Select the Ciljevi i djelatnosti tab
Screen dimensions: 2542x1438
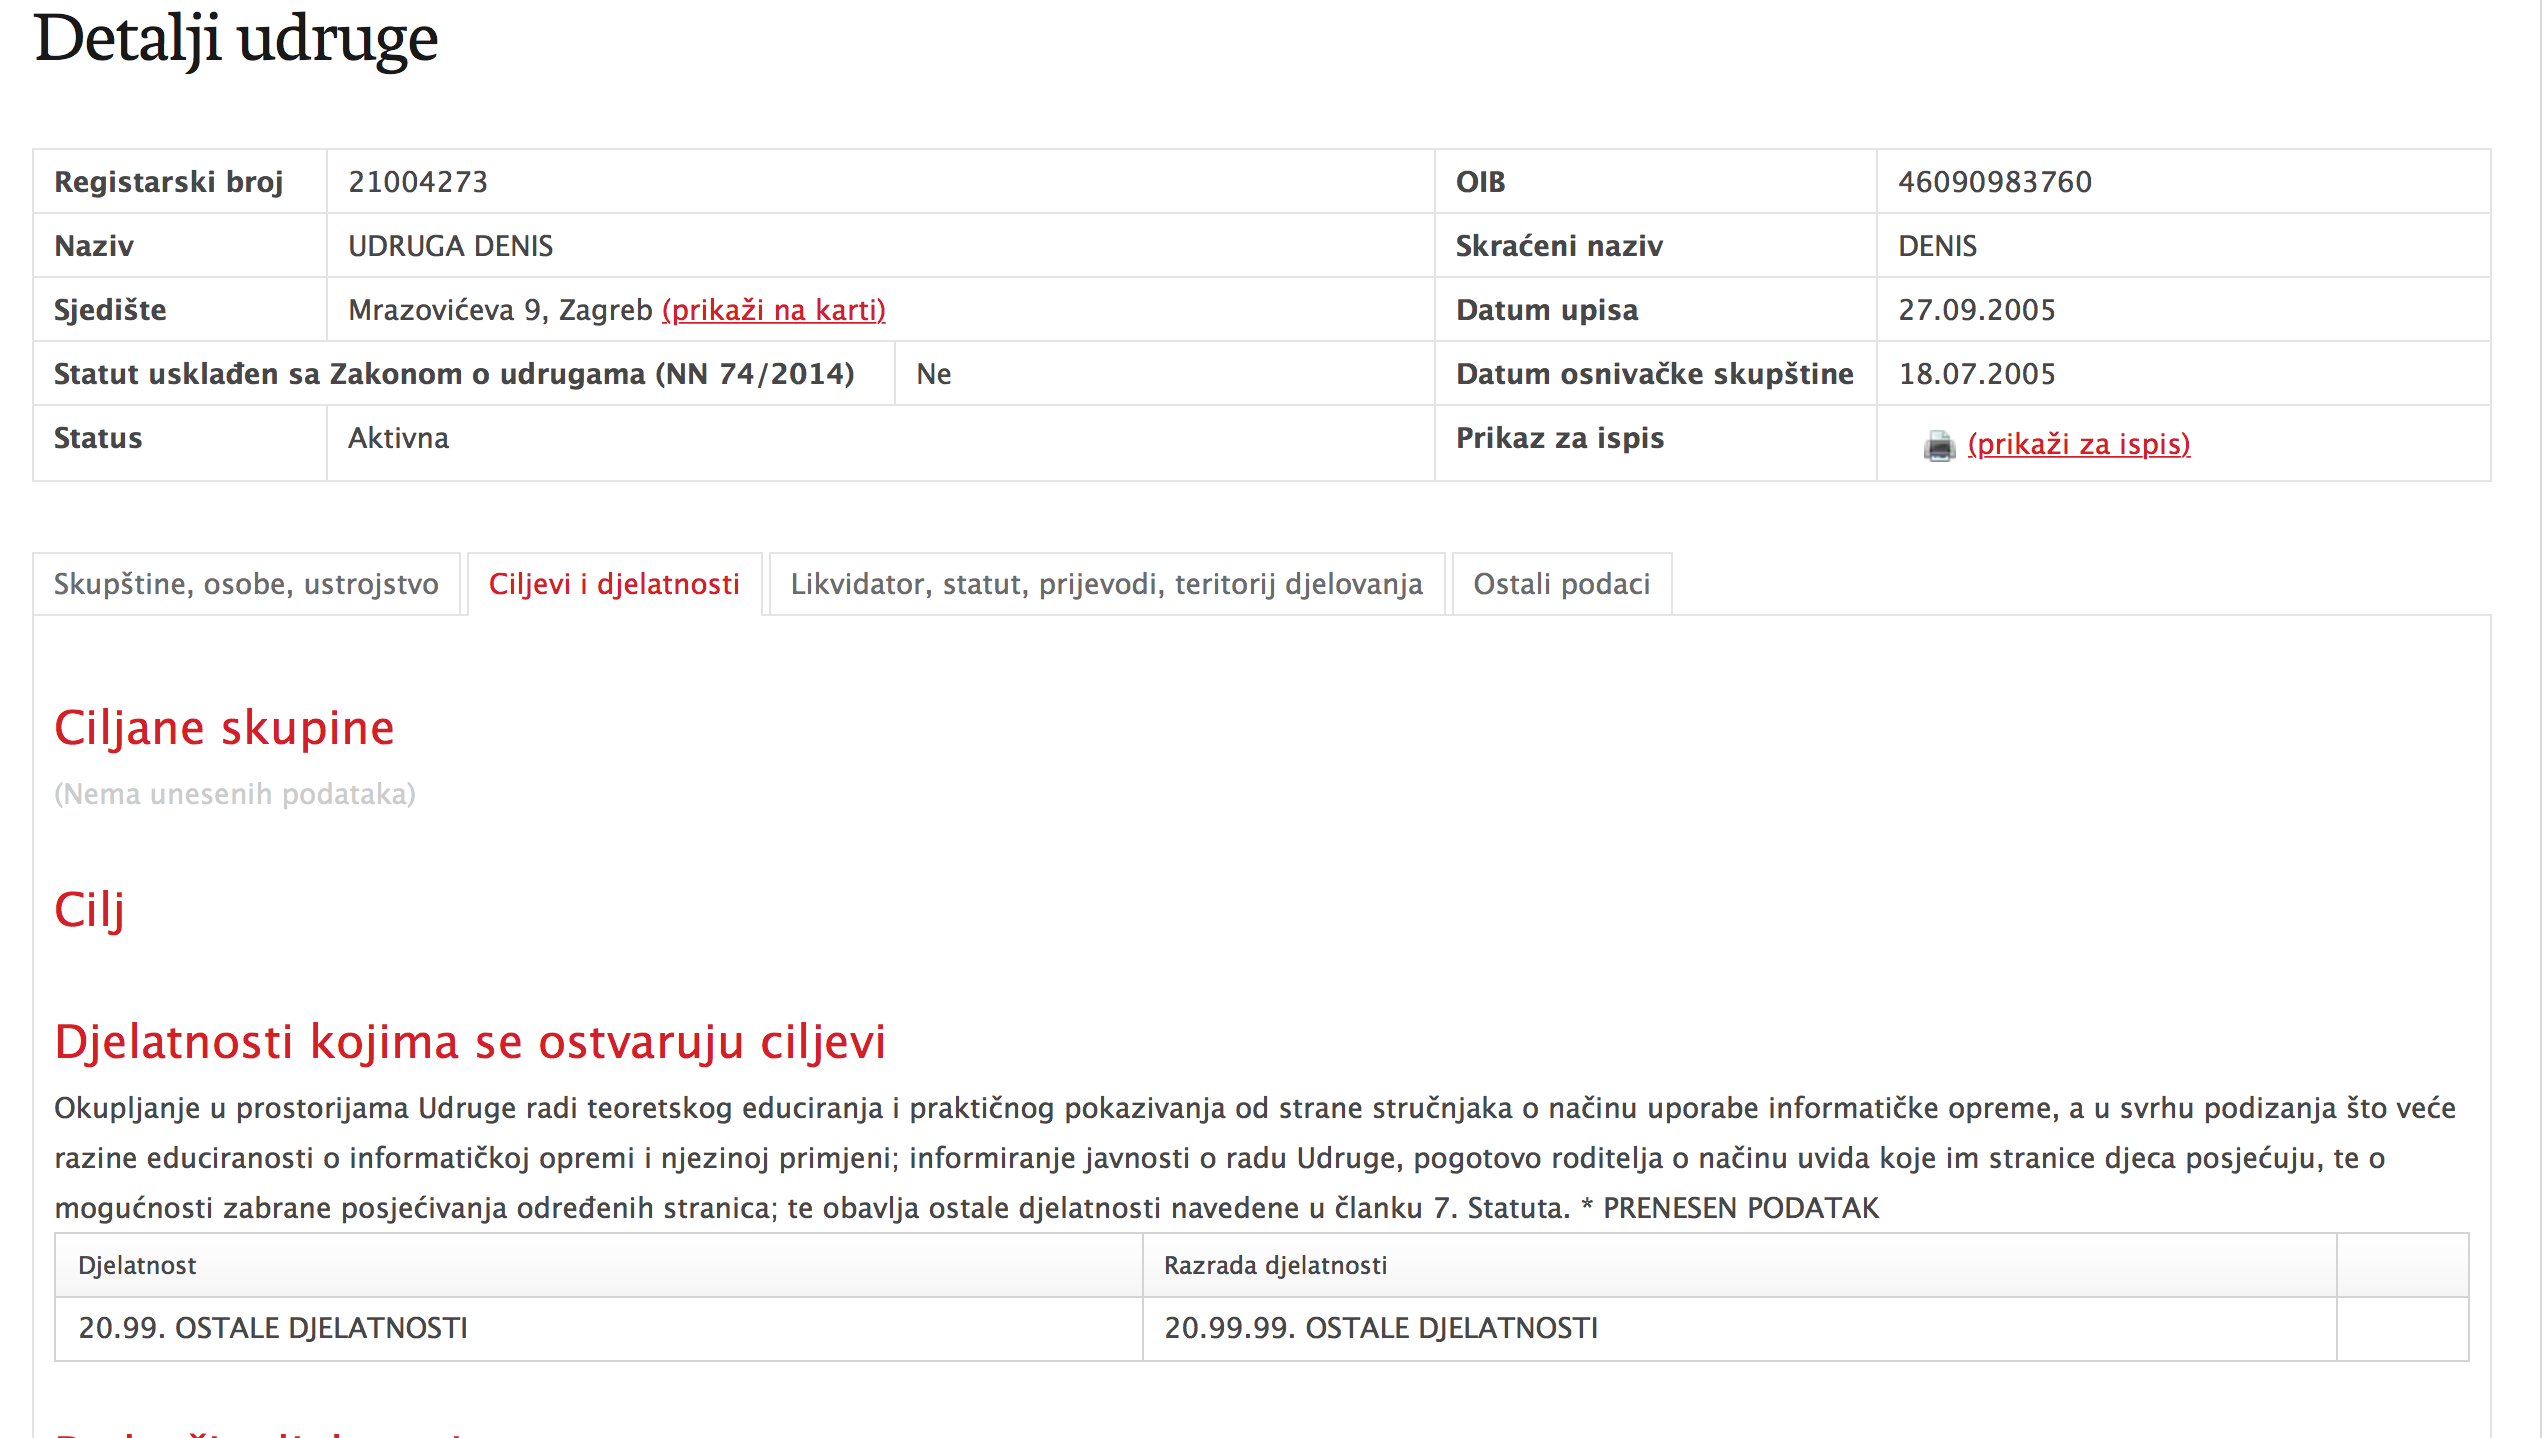pyautogui.click(x=614, y=584)
